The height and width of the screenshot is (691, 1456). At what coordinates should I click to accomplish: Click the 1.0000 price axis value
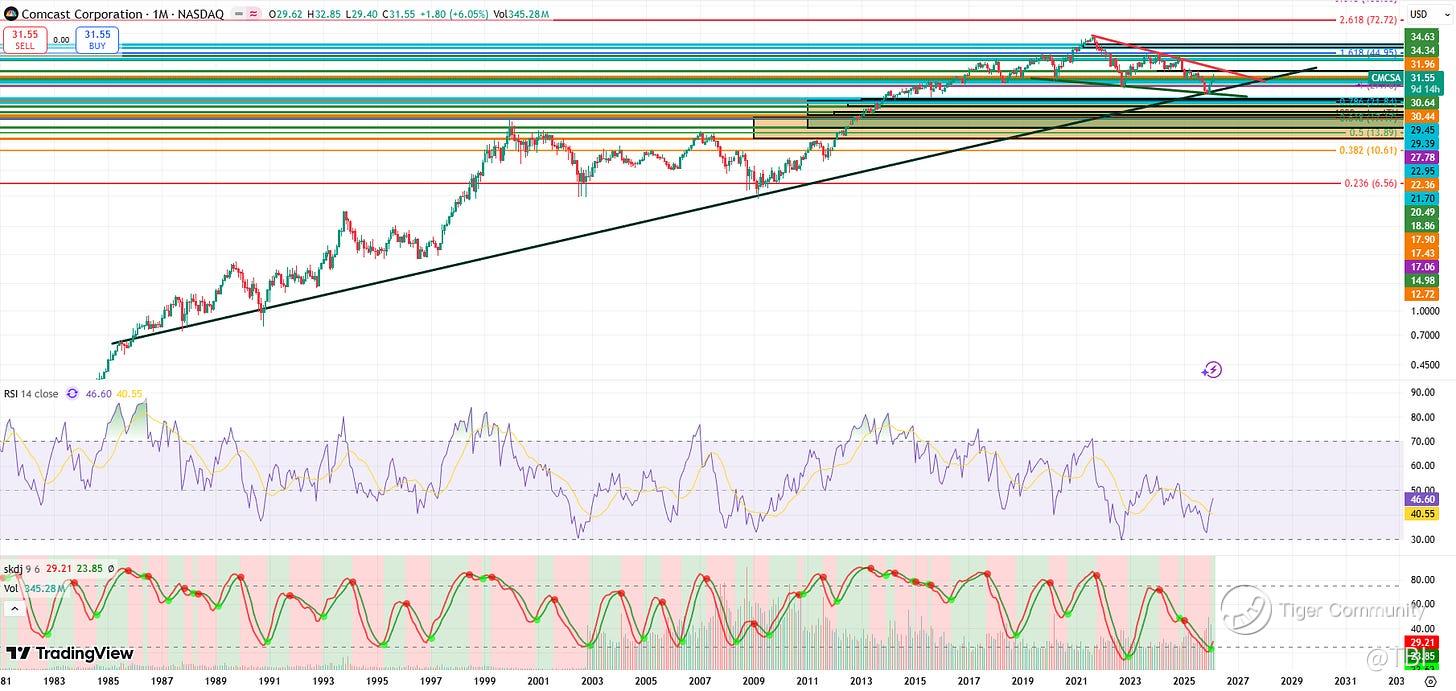[x=1423, y=311]
